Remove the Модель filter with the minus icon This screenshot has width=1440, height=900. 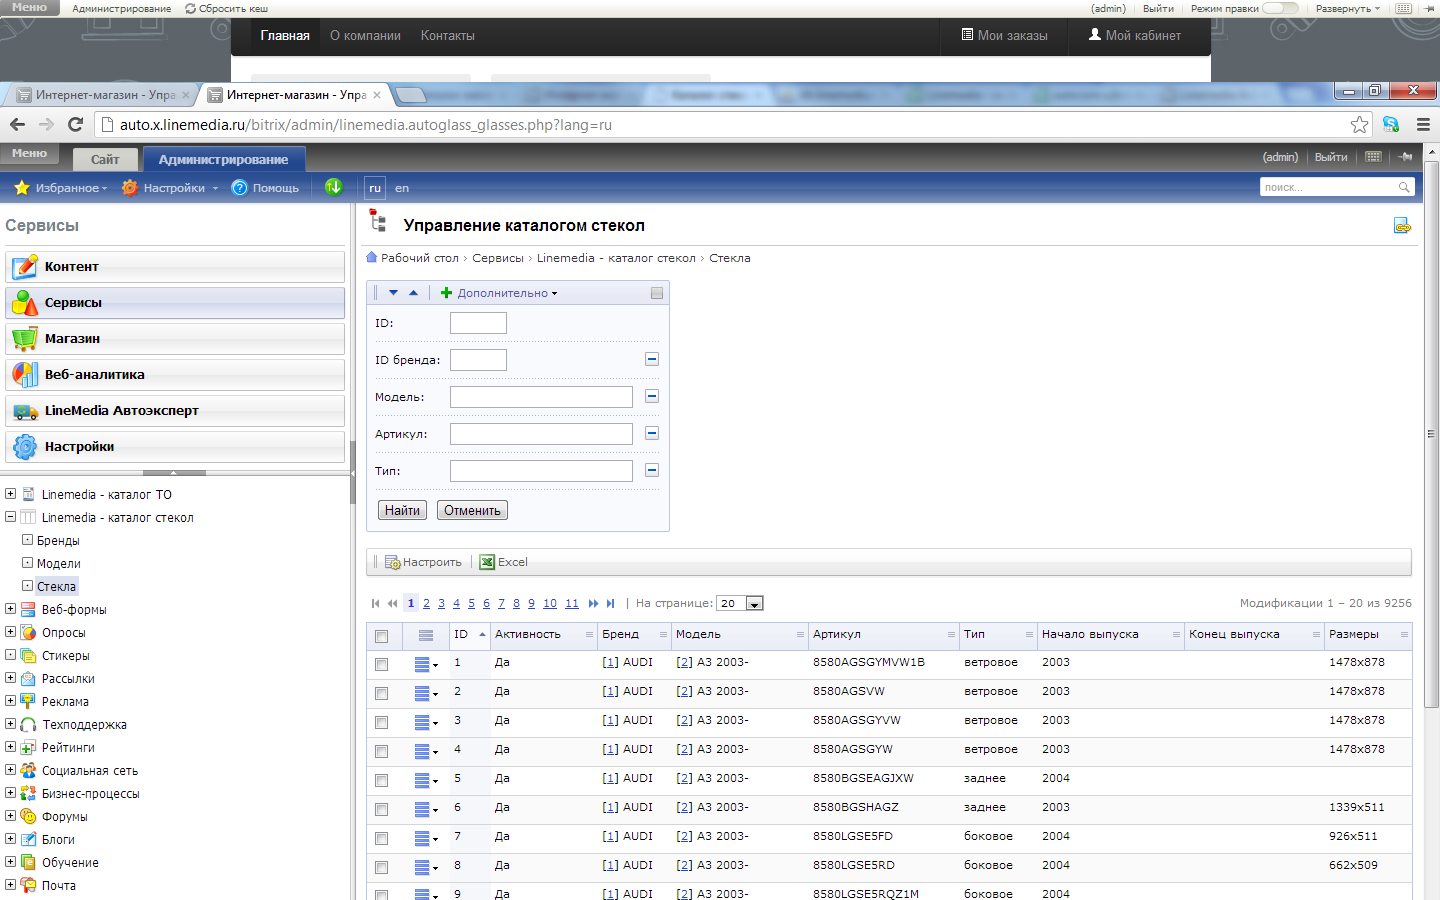tap(652, 397)
